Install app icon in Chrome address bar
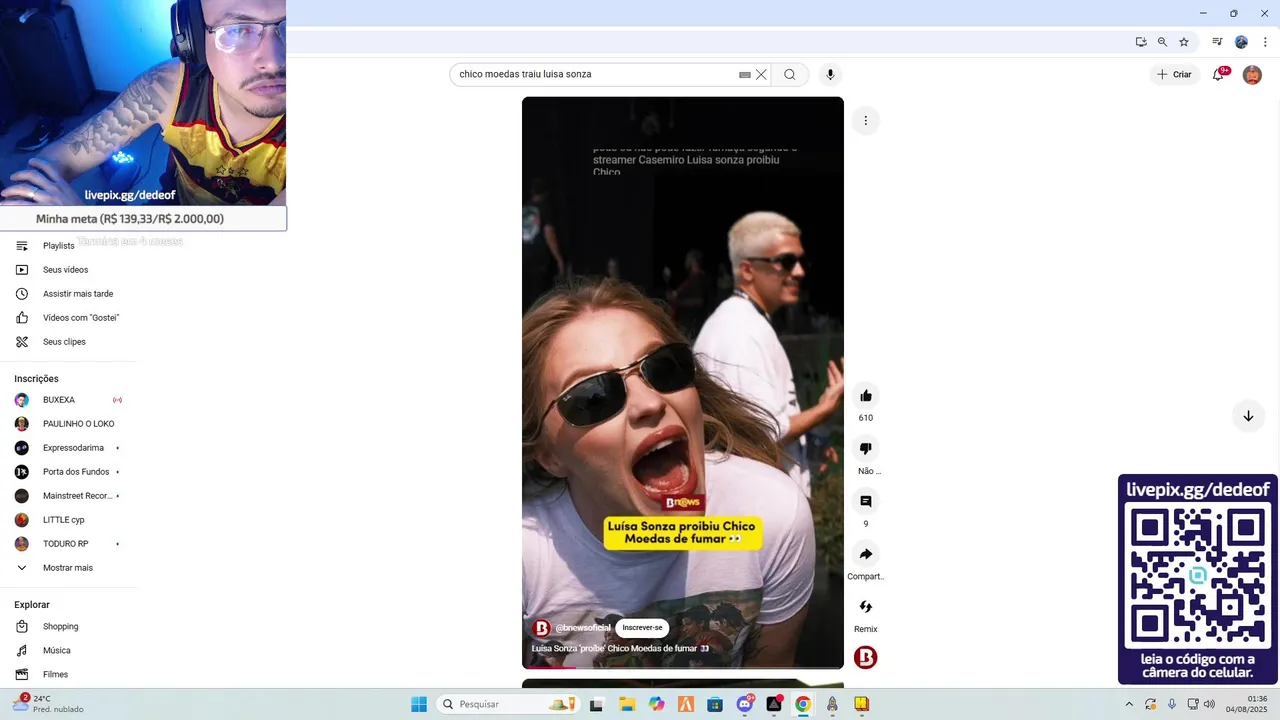The width and height of the screenshot is (1280, 720). (x=1141, y=42)
